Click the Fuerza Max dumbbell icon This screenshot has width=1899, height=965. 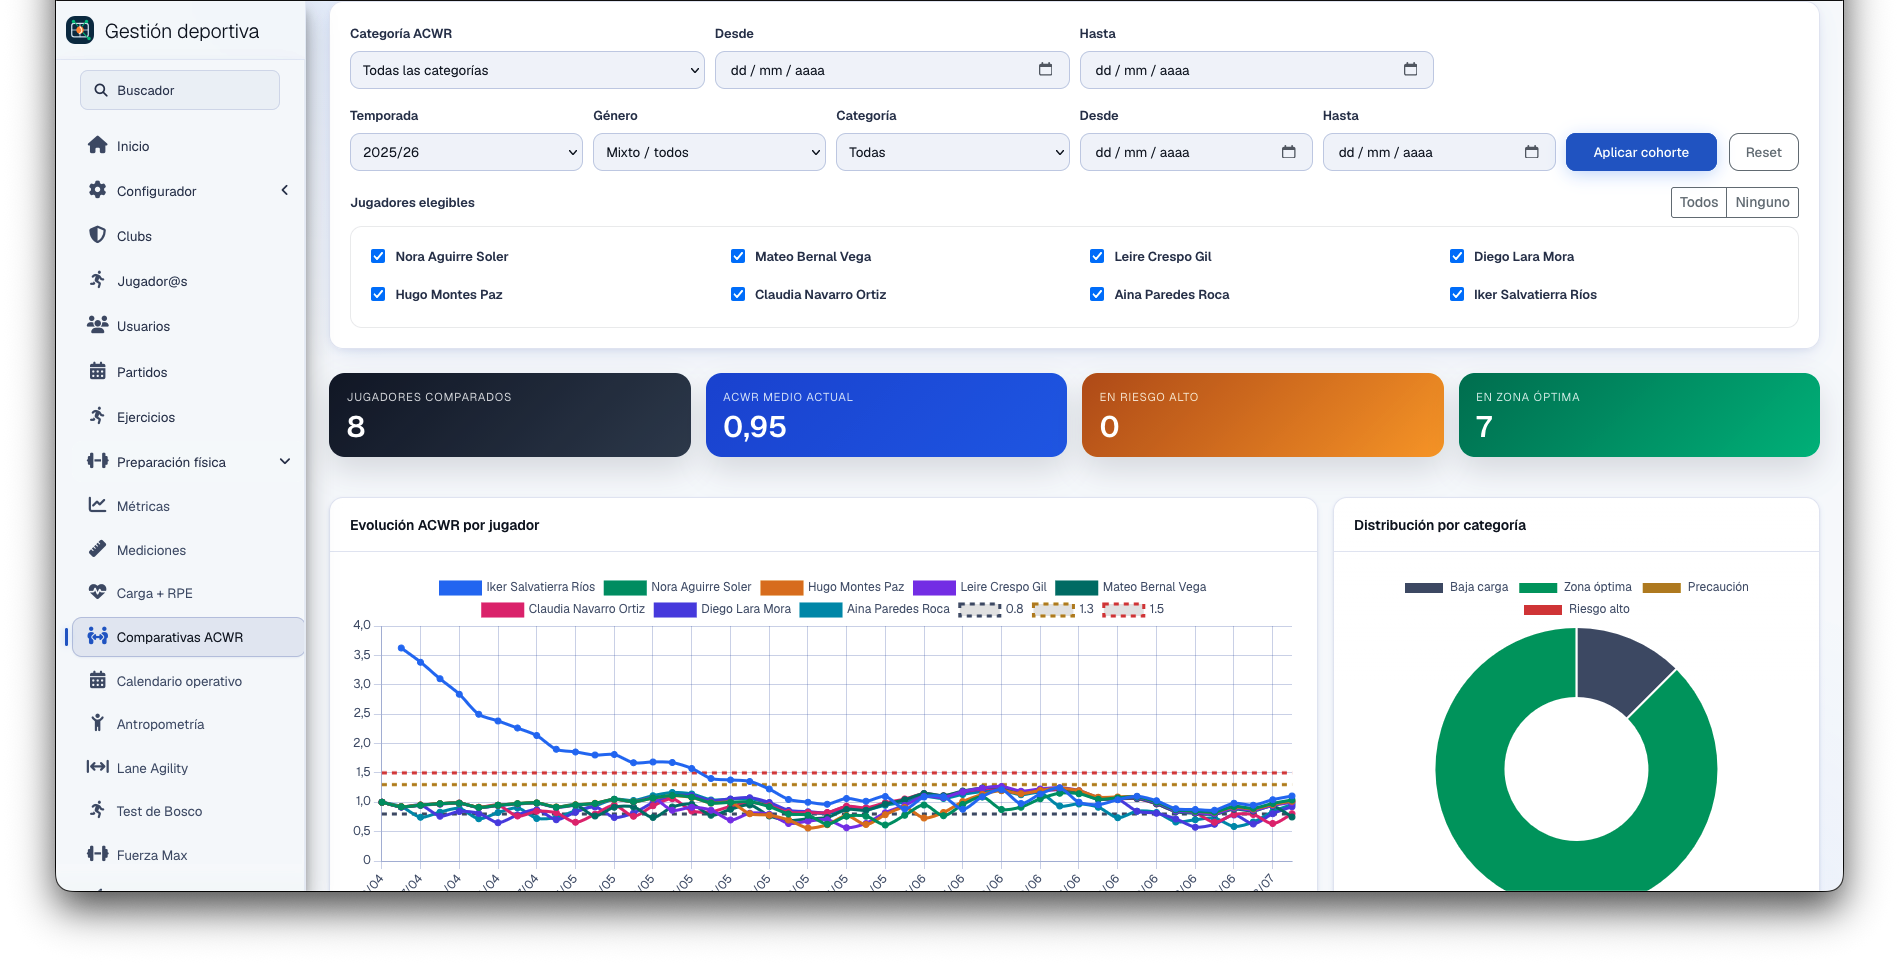pyautogui.click(x=97, y=854)
